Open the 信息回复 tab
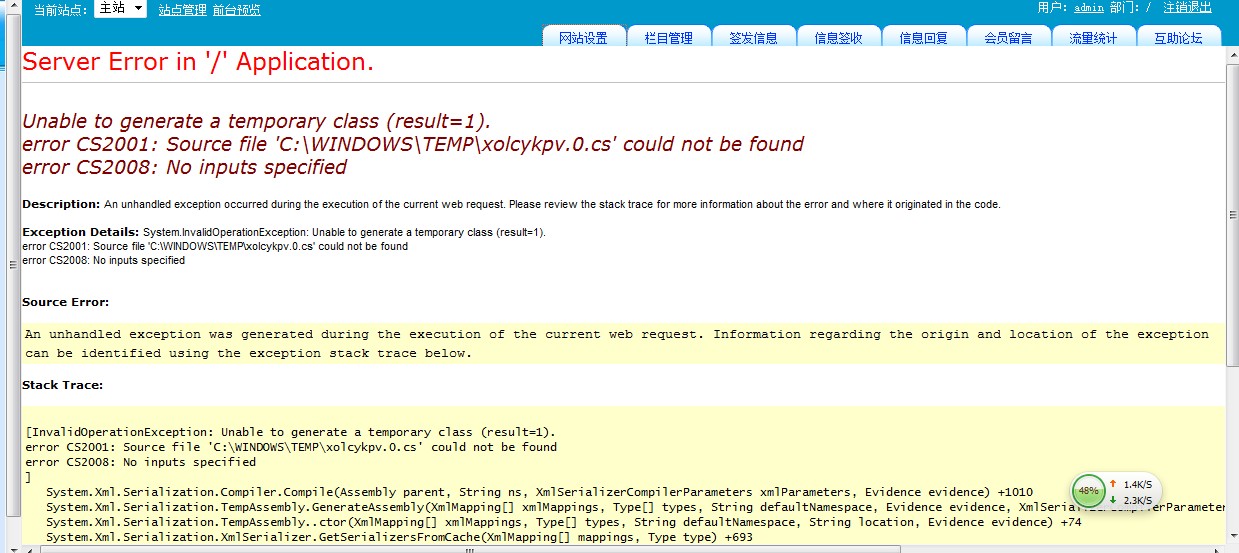 point(924,38)
